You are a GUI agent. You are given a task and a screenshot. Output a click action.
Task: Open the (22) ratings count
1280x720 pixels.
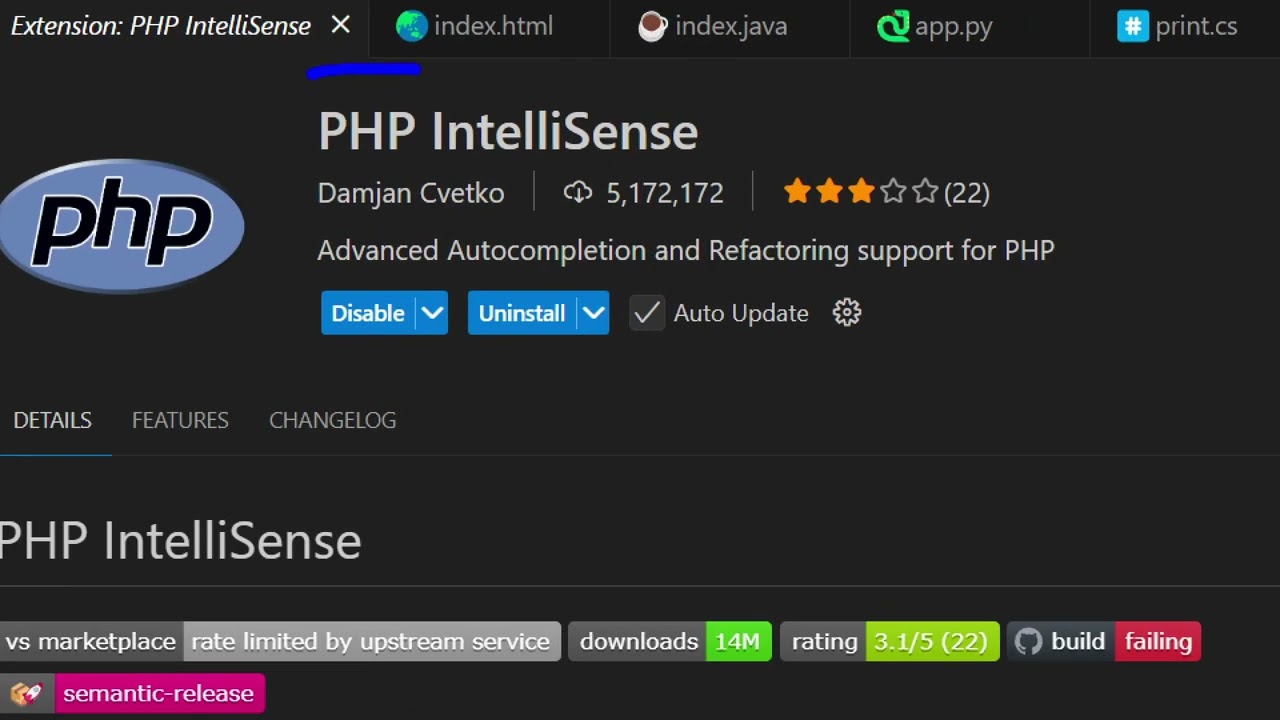(967, 193)
